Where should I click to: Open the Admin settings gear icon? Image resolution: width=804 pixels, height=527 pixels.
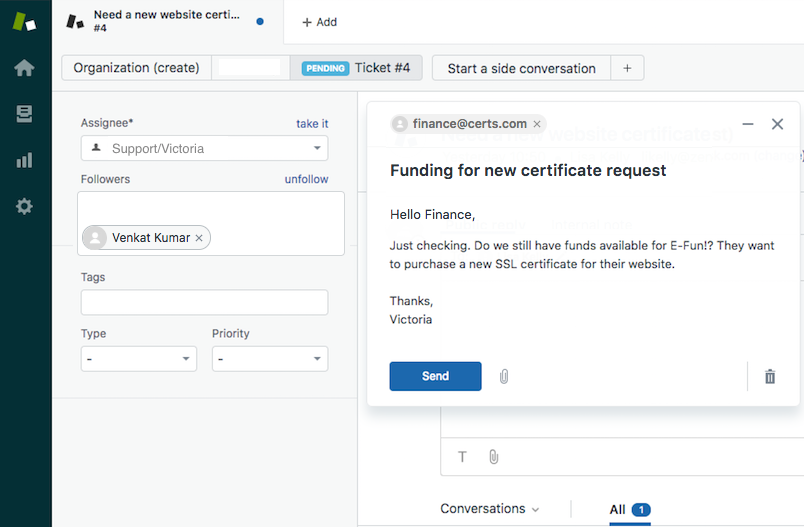(24, 206)
